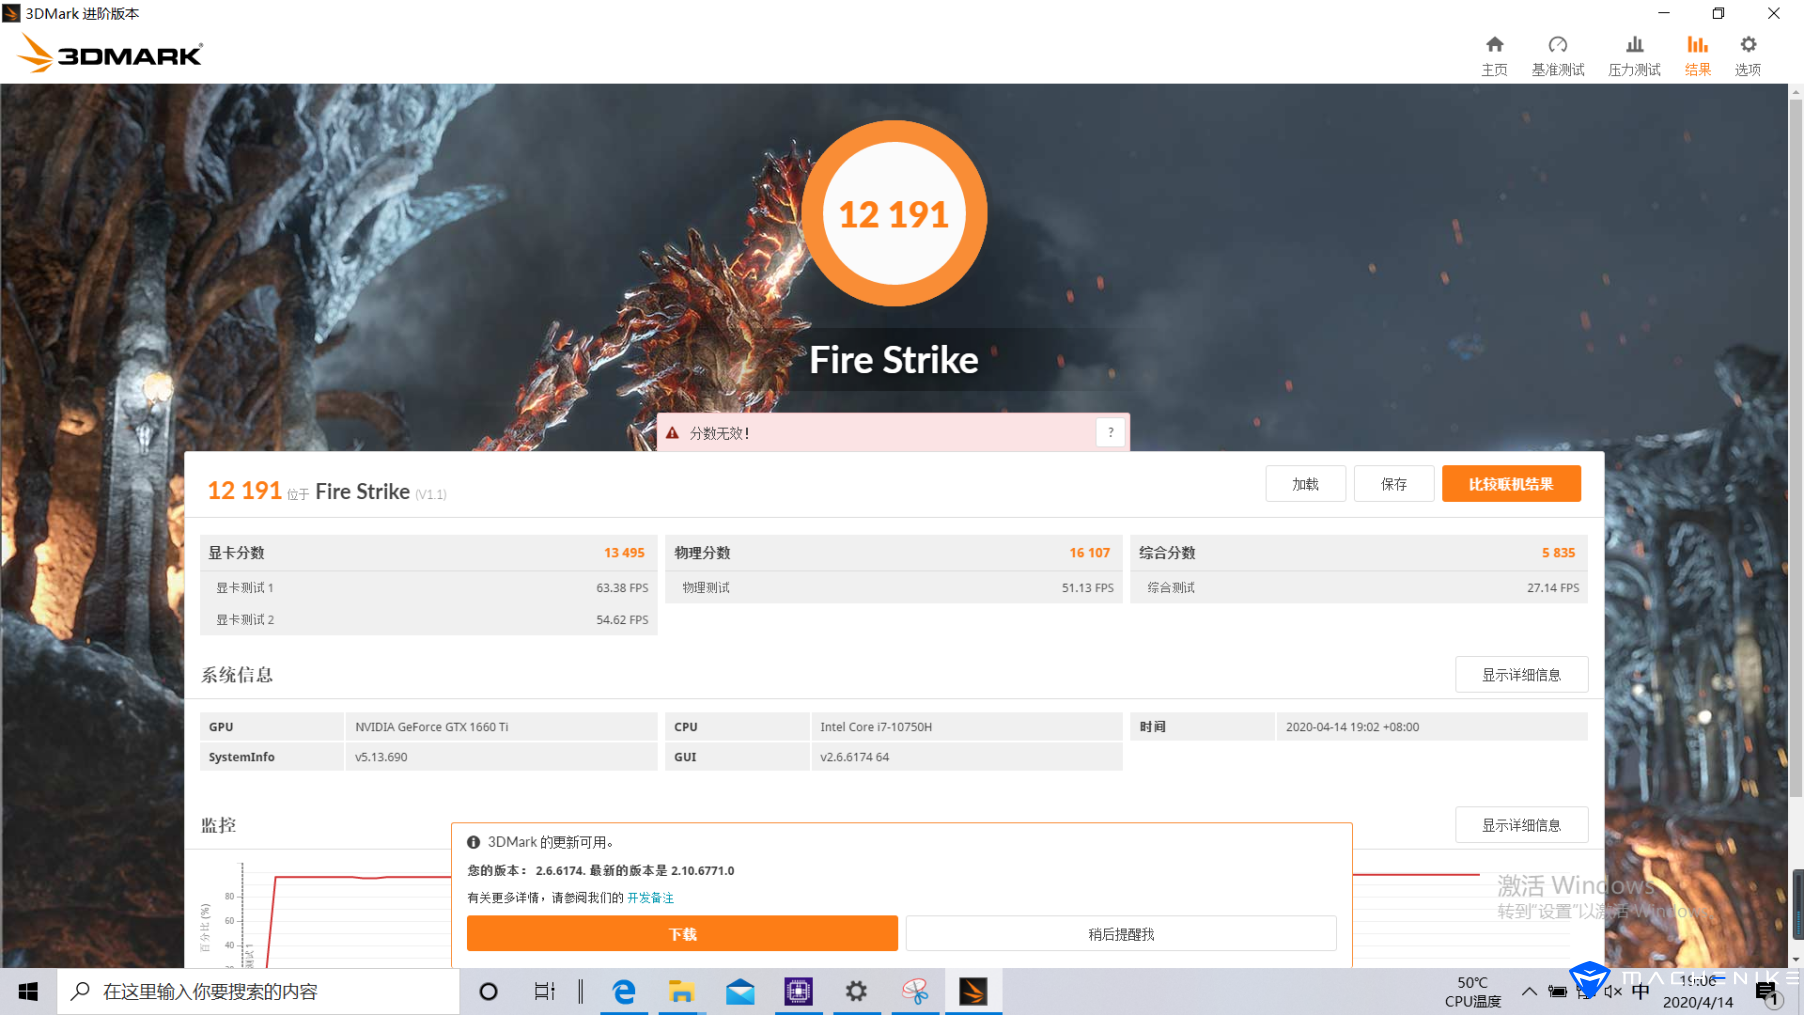Click the 综合测试 27.14 FPS row
1804x1015 pixels.
pos(1359,588)
